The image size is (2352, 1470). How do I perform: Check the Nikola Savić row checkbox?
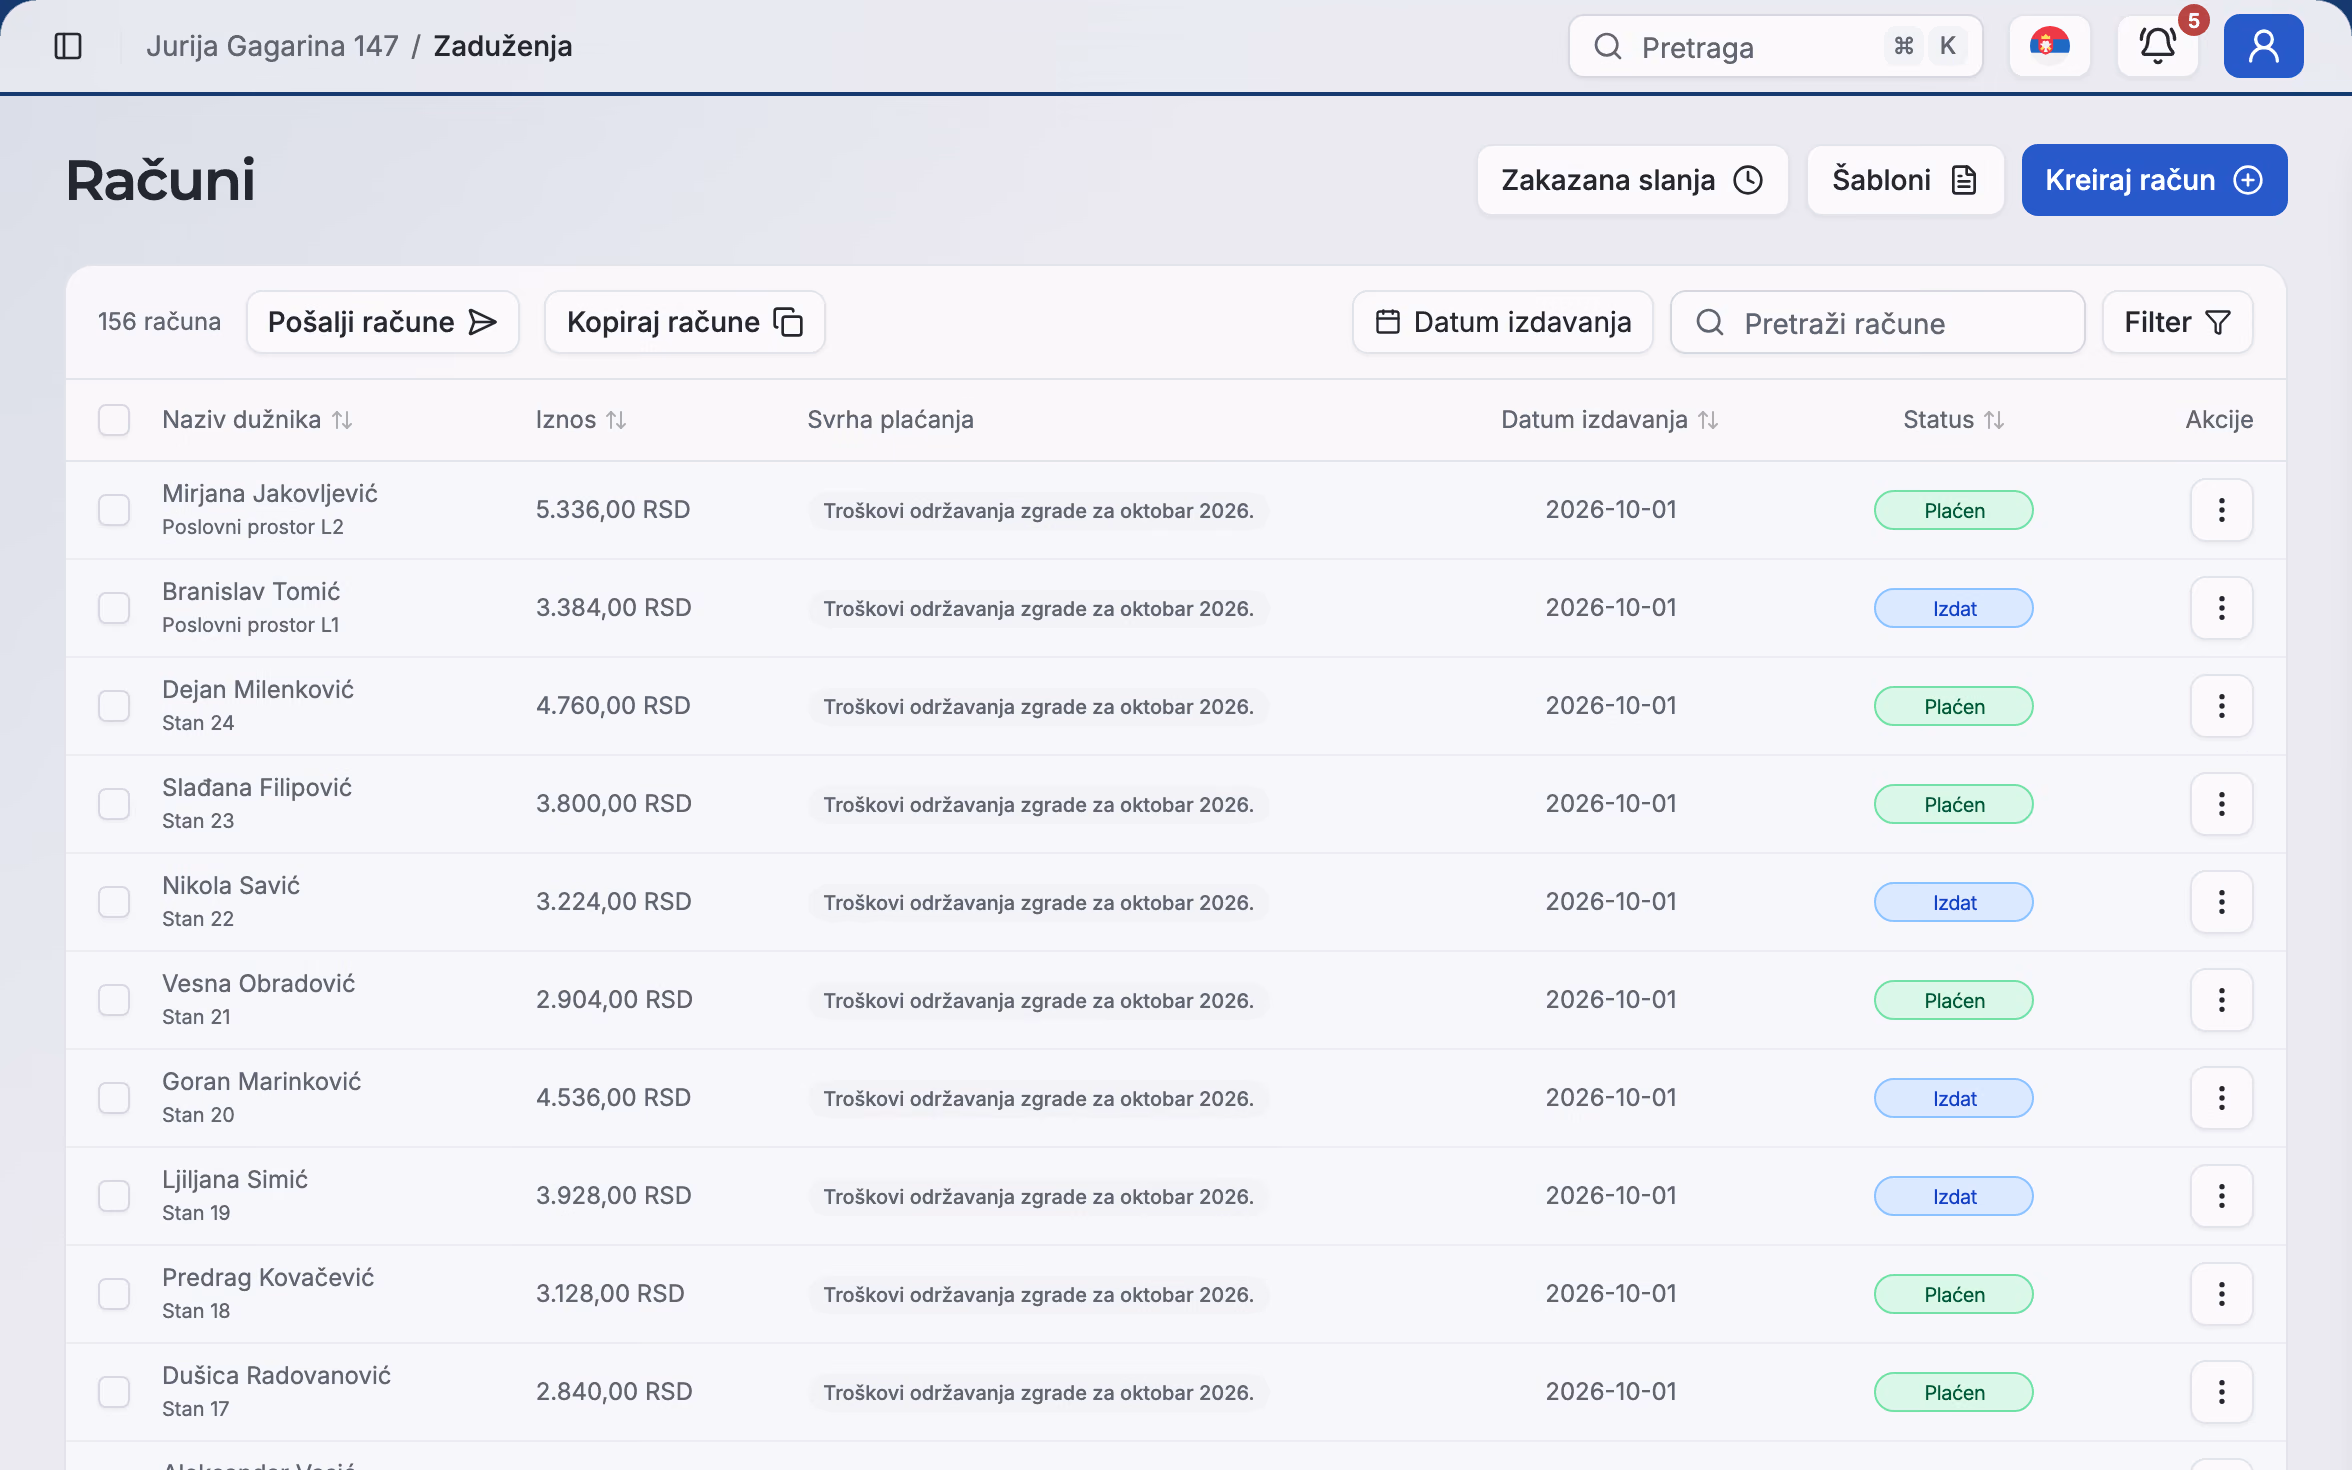(114, 902)
